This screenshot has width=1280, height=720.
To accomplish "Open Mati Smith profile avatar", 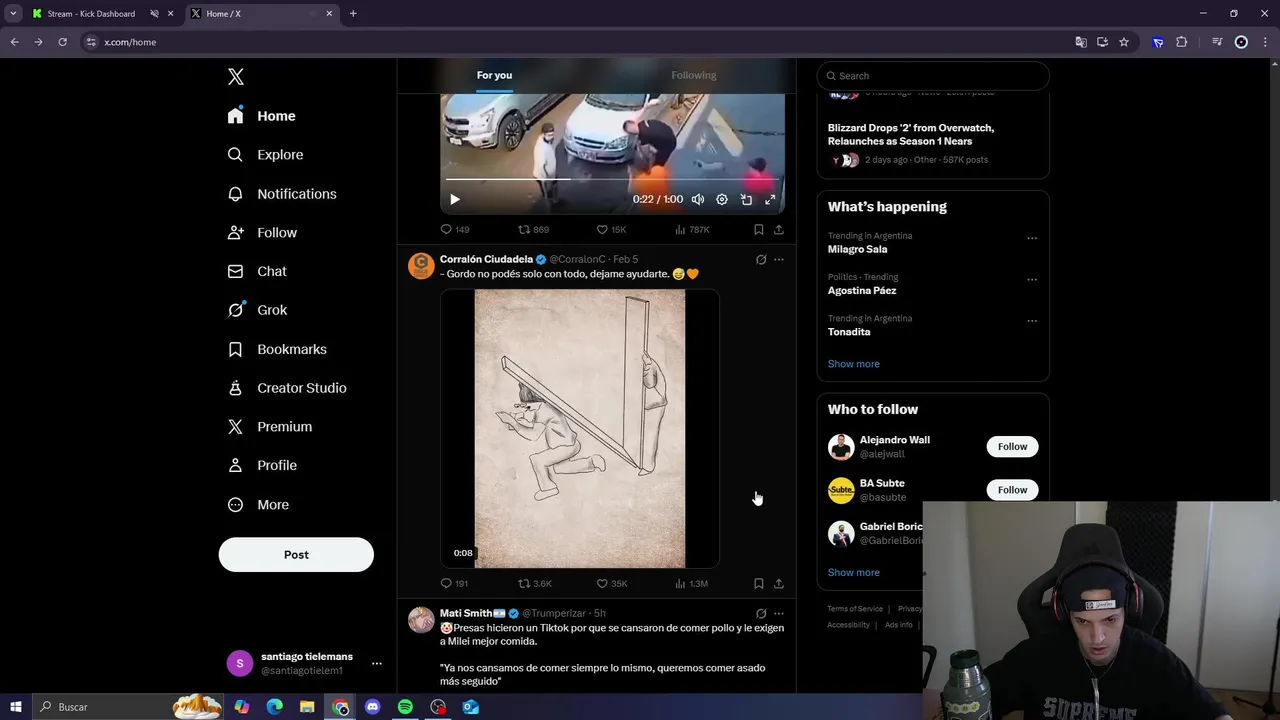I will point(421,619).
